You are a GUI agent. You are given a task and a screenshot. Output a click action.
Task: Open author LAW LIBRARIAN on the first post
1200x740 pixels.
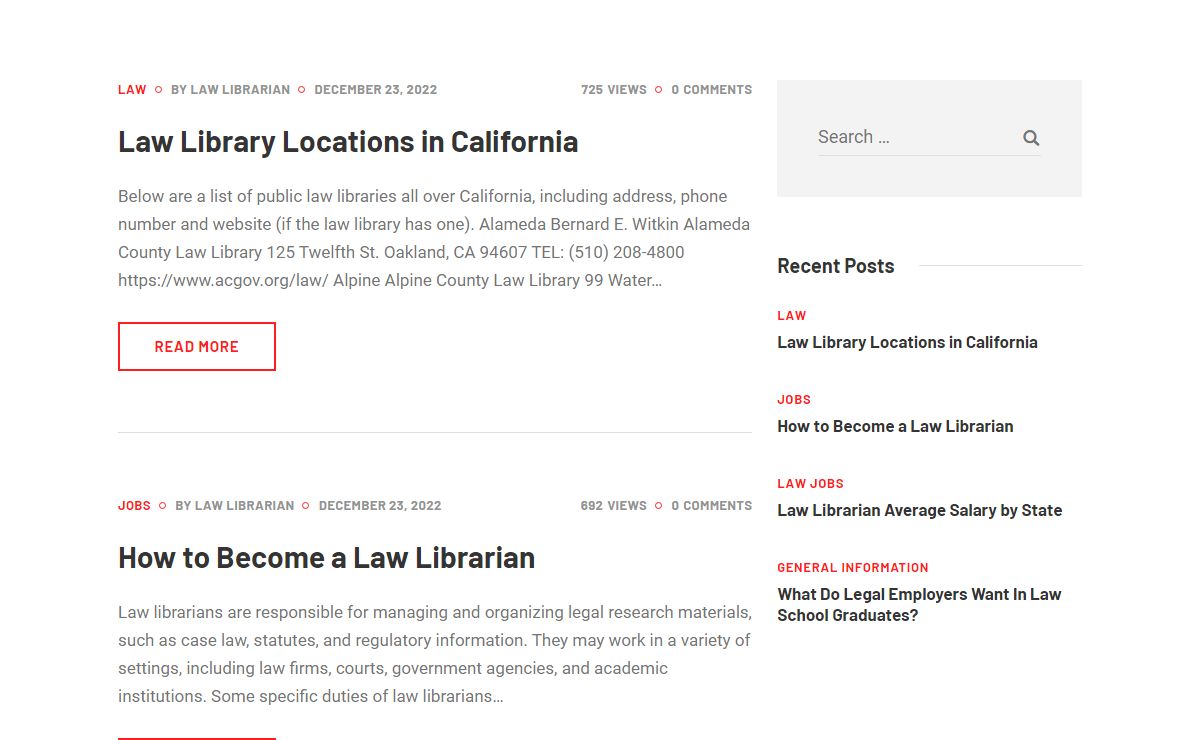coord(240,89)
